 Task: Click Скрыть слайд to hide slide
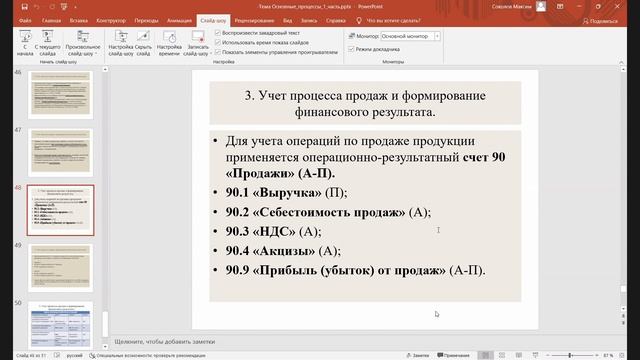(143, 43)
